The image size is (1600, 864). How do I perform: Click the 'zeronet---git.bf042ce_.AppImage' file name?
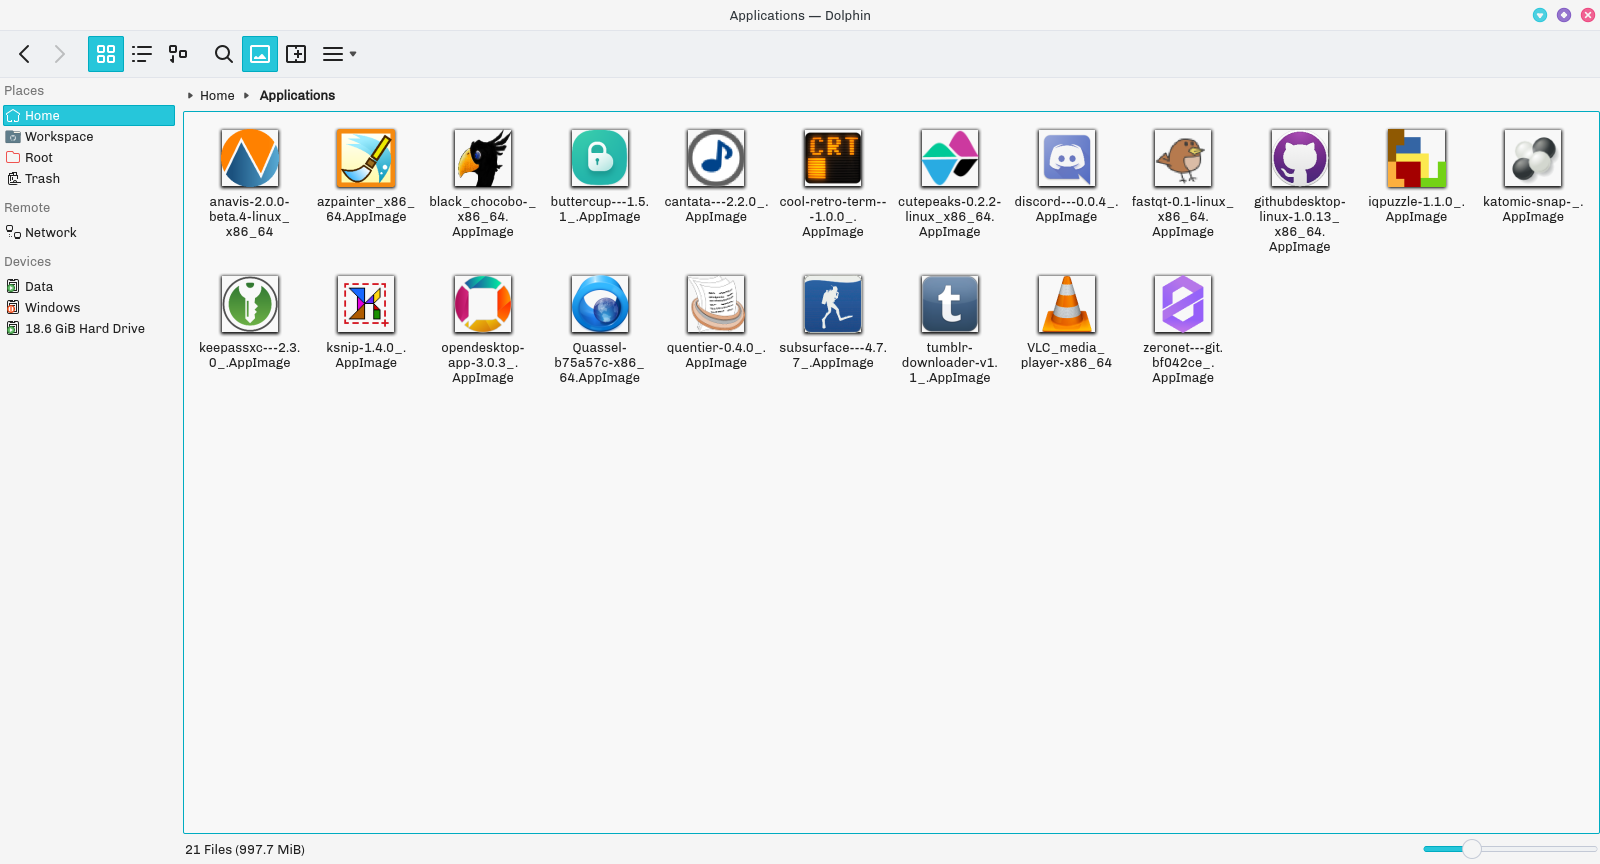pos(1183,363)
